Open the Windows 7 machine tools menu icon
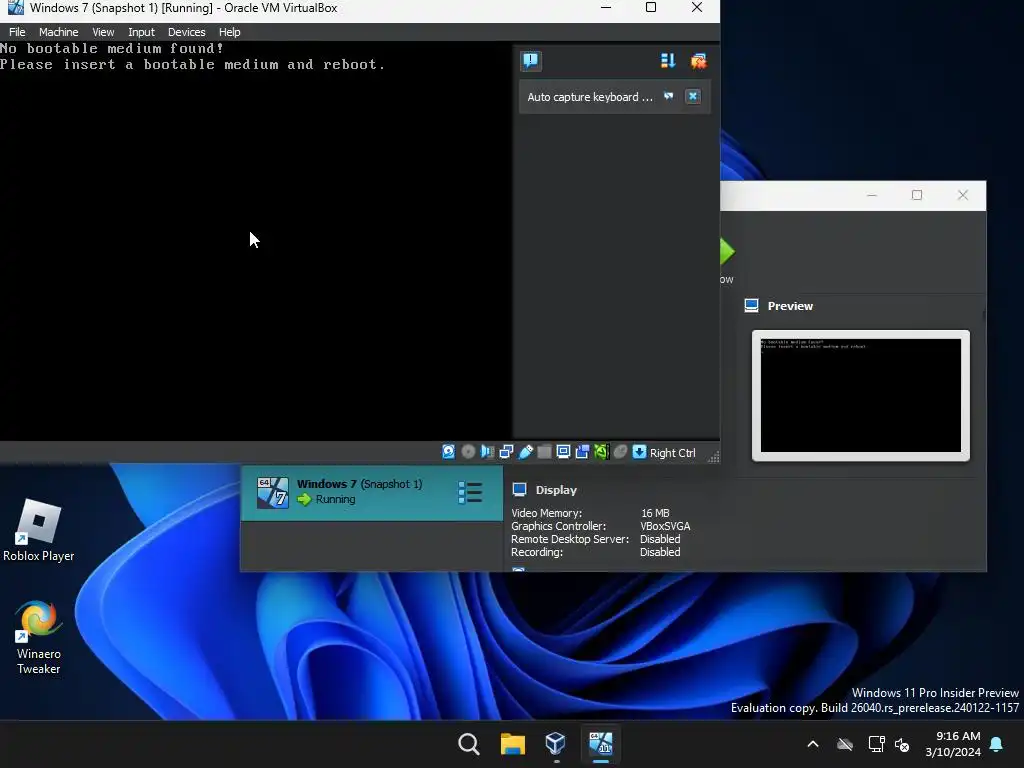 pos(470,492)
